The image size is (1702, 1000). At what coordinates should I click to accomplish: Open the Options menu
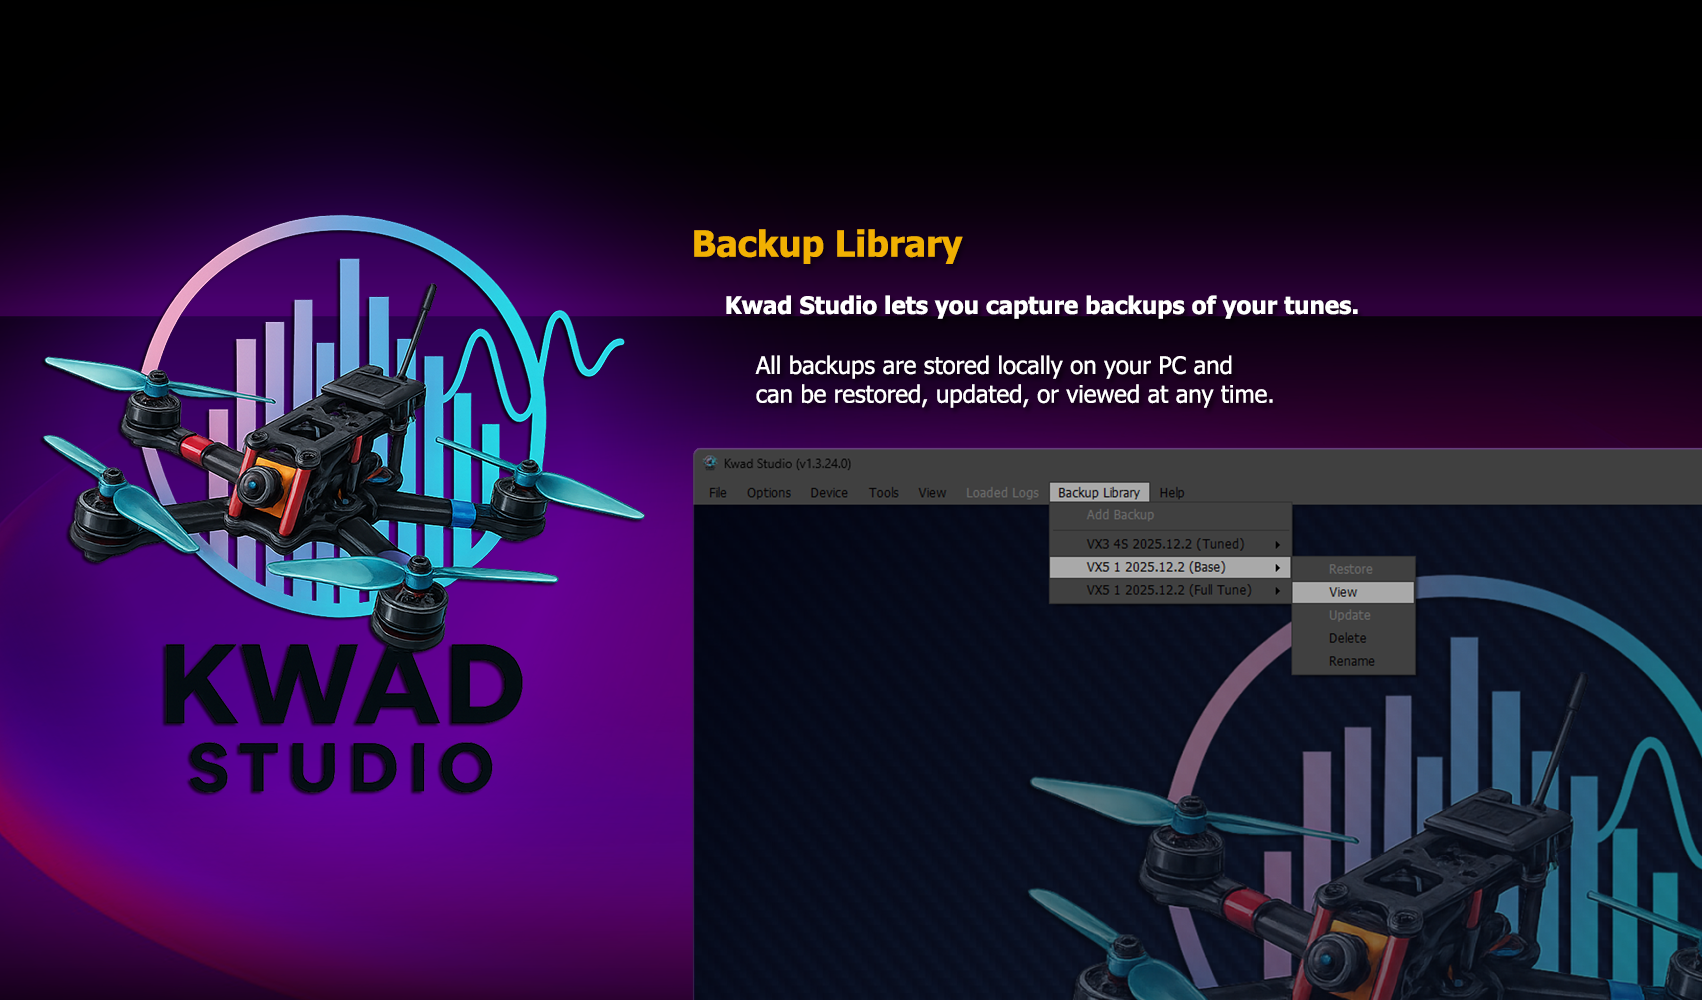[x=768, y=493]
